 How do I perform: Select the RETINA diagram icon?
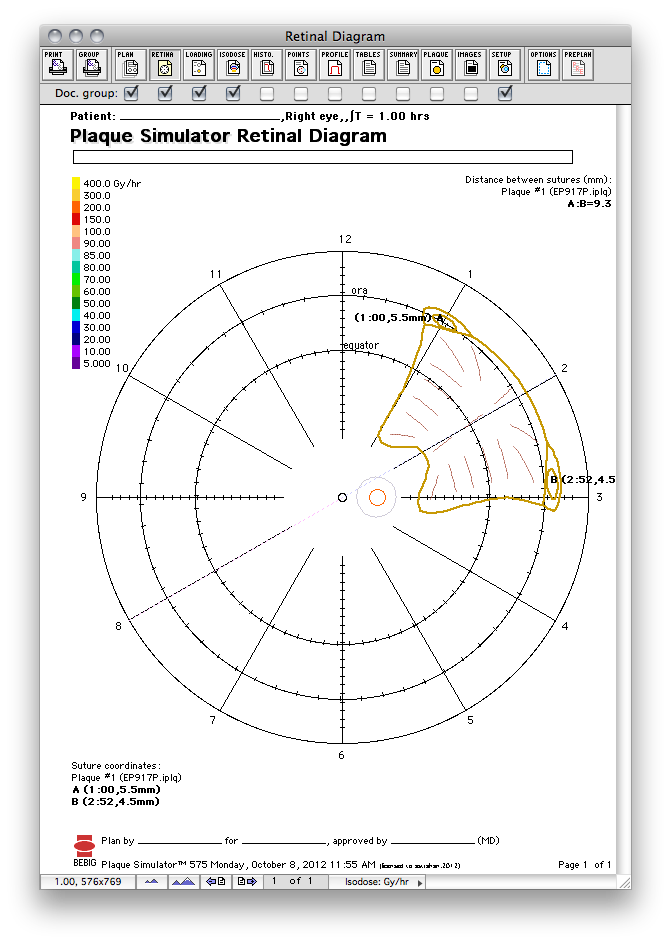click(x=164, y=65)
